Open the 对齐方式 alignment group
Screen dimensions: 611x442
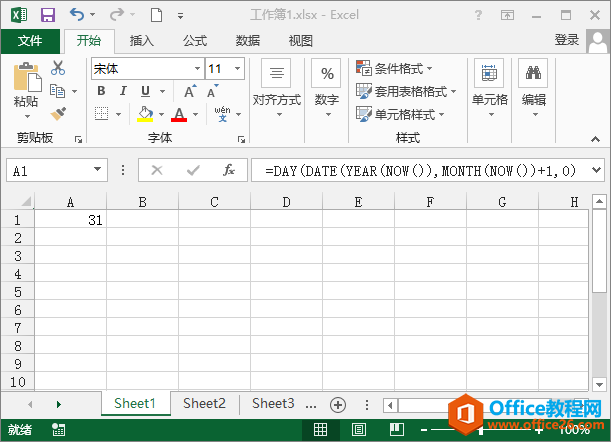coord(277,88)
